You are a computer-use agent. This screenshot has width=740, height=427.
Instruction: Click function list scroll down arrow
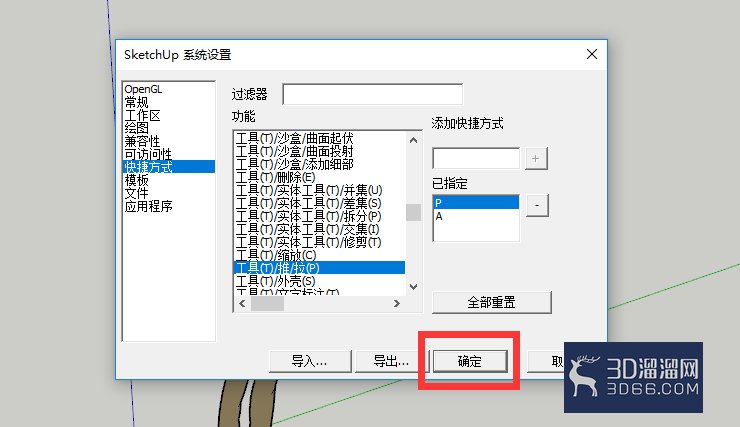click(413, 286)
